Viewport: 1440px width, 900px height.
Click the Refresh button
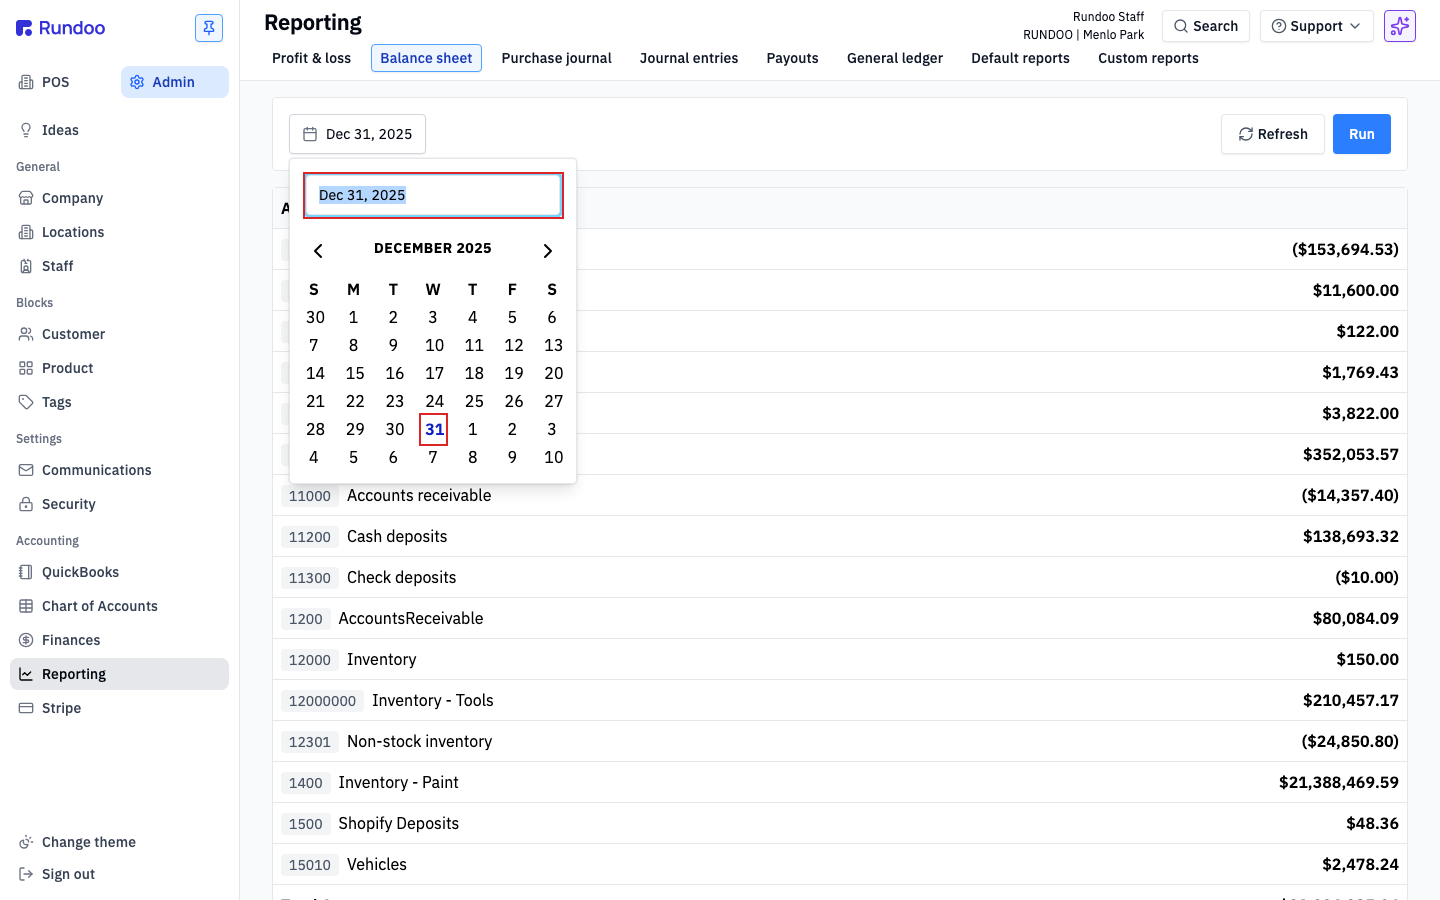coord(1273,134)
